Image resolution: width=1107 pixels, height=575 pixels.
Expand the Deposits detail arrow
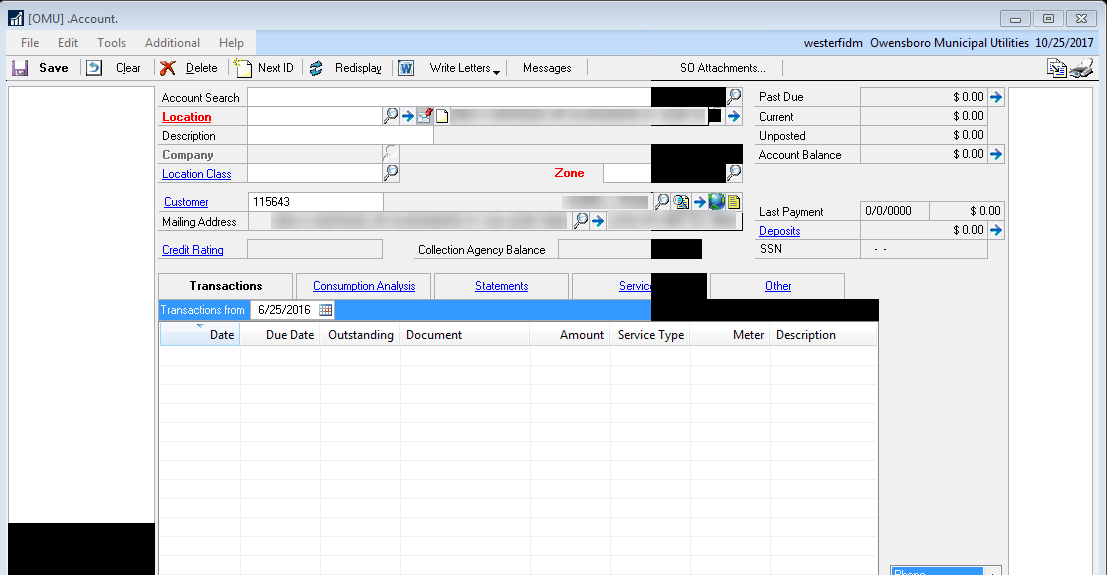pyautogui.click(x=995, y=231)
